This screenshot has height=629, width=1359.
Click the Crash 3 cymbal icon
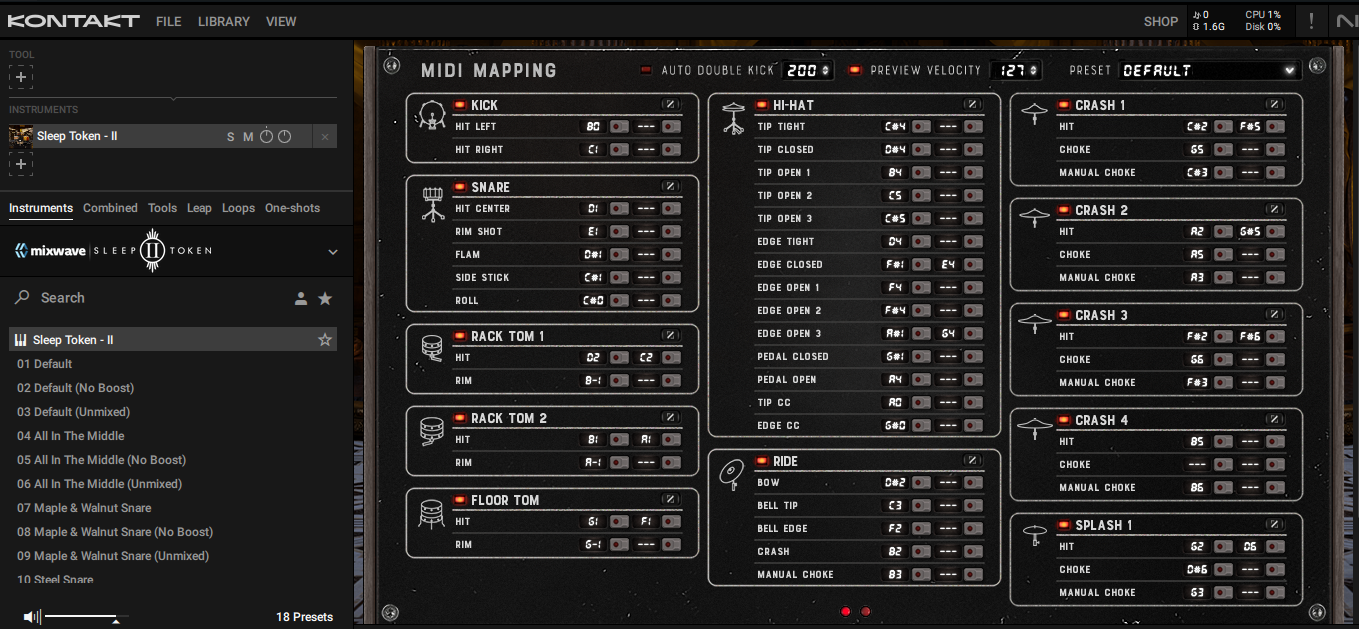click(1034, 325)
